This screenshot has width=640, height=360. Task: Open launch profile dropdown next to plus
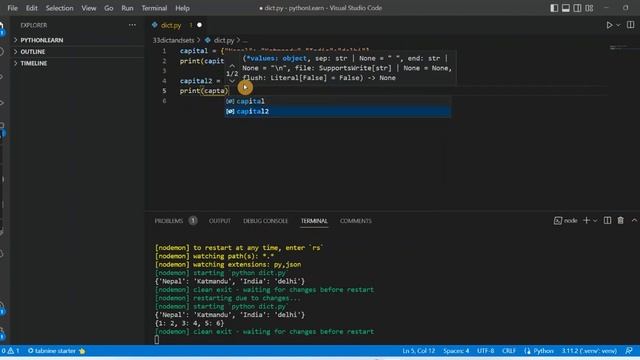pos(595,220)
